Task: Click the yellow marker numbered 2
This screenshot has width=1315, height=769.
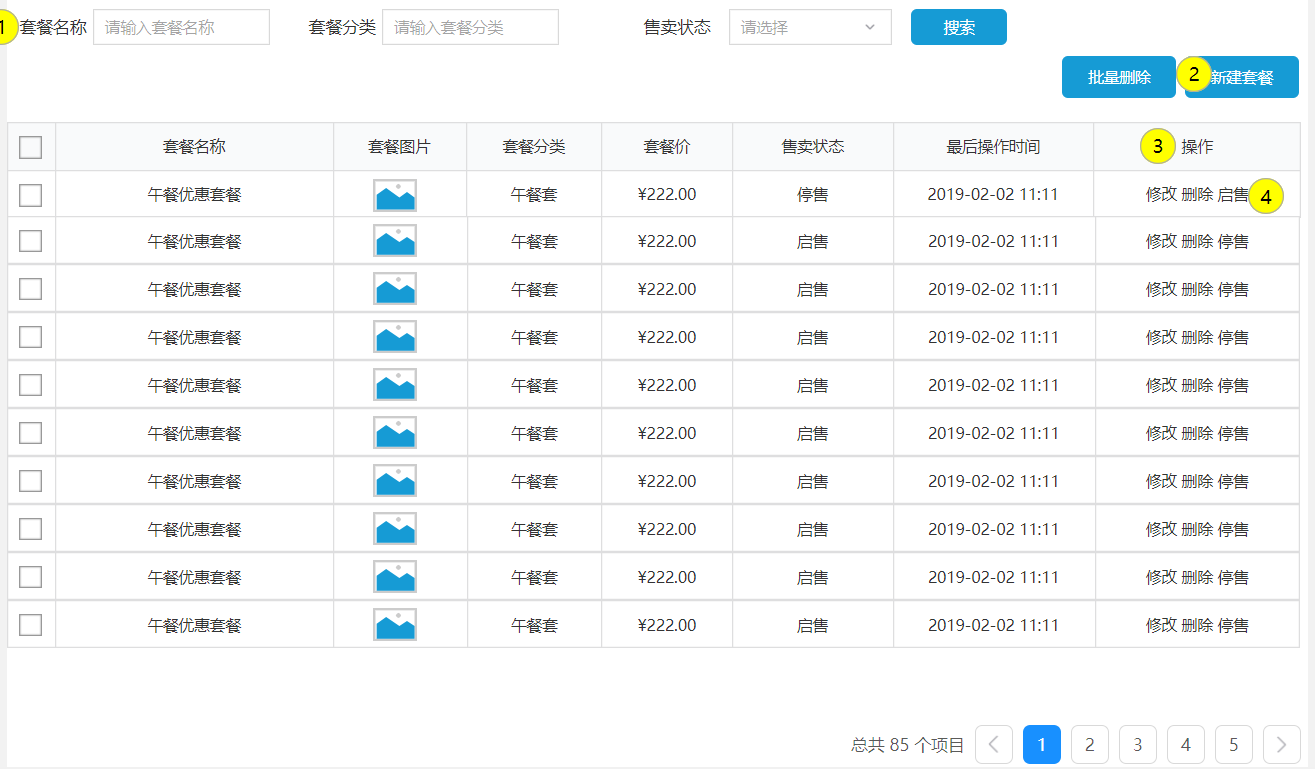Action: pos(1193,74)
